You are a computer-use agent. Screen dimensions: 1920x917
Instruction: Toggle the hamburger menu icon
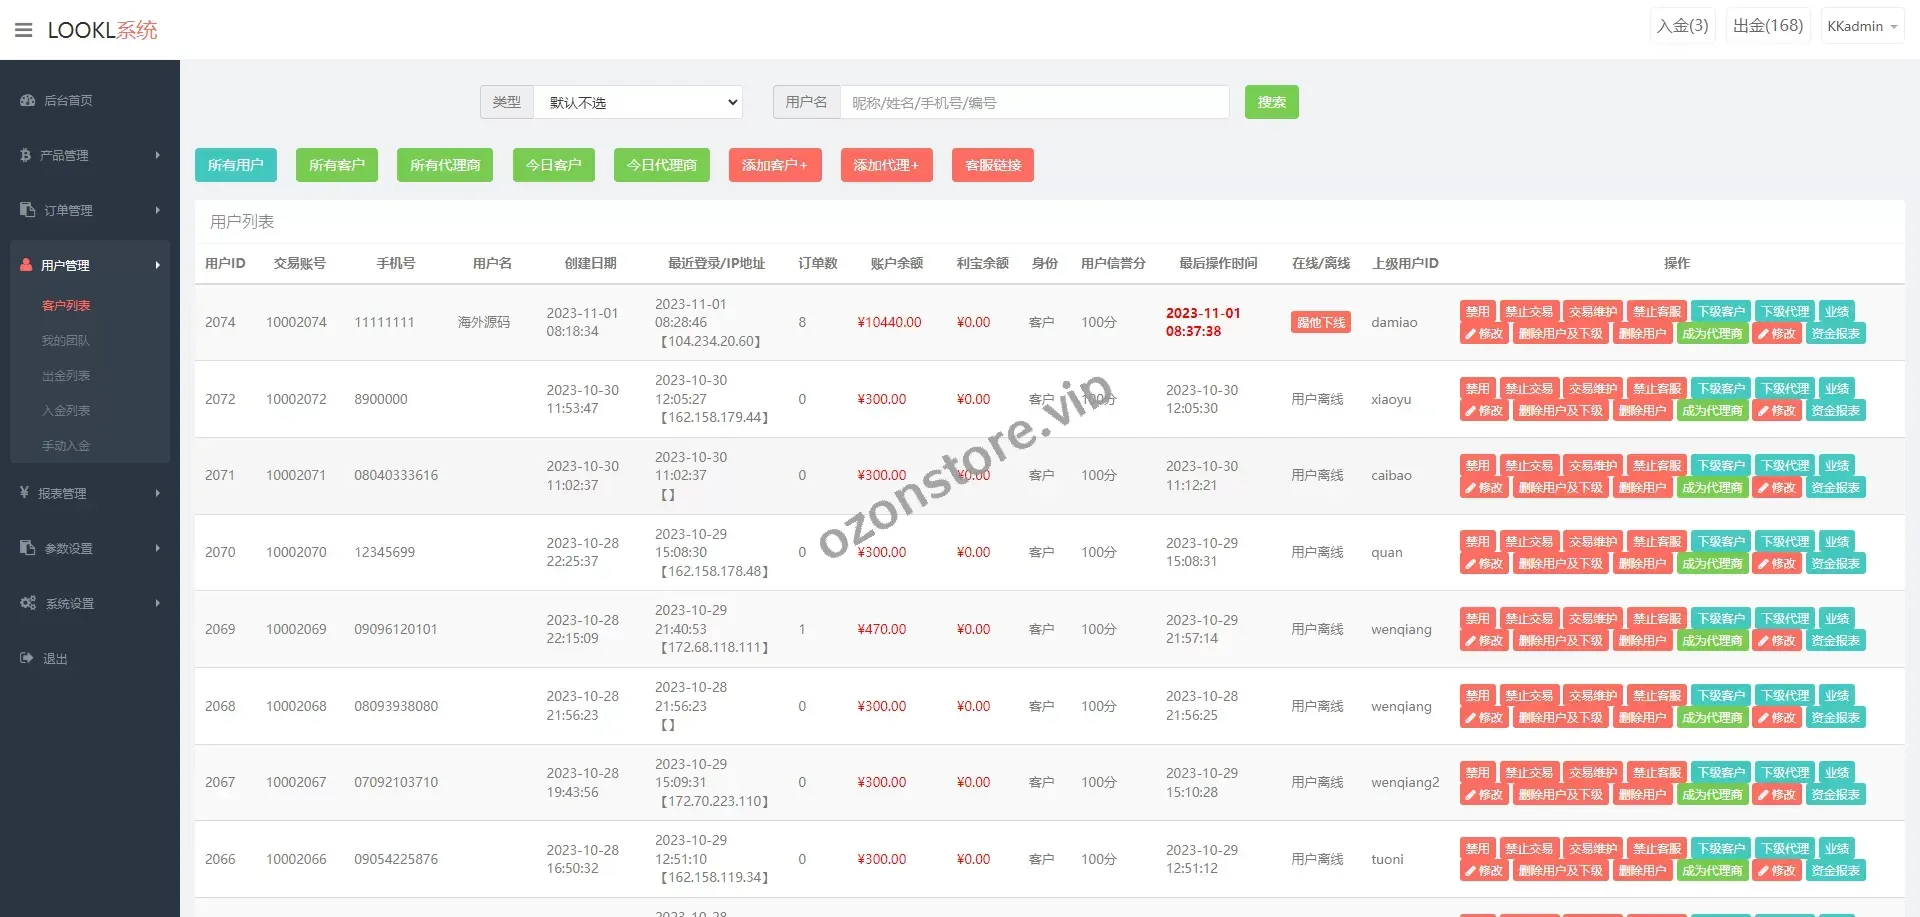[x=24, y=30]
